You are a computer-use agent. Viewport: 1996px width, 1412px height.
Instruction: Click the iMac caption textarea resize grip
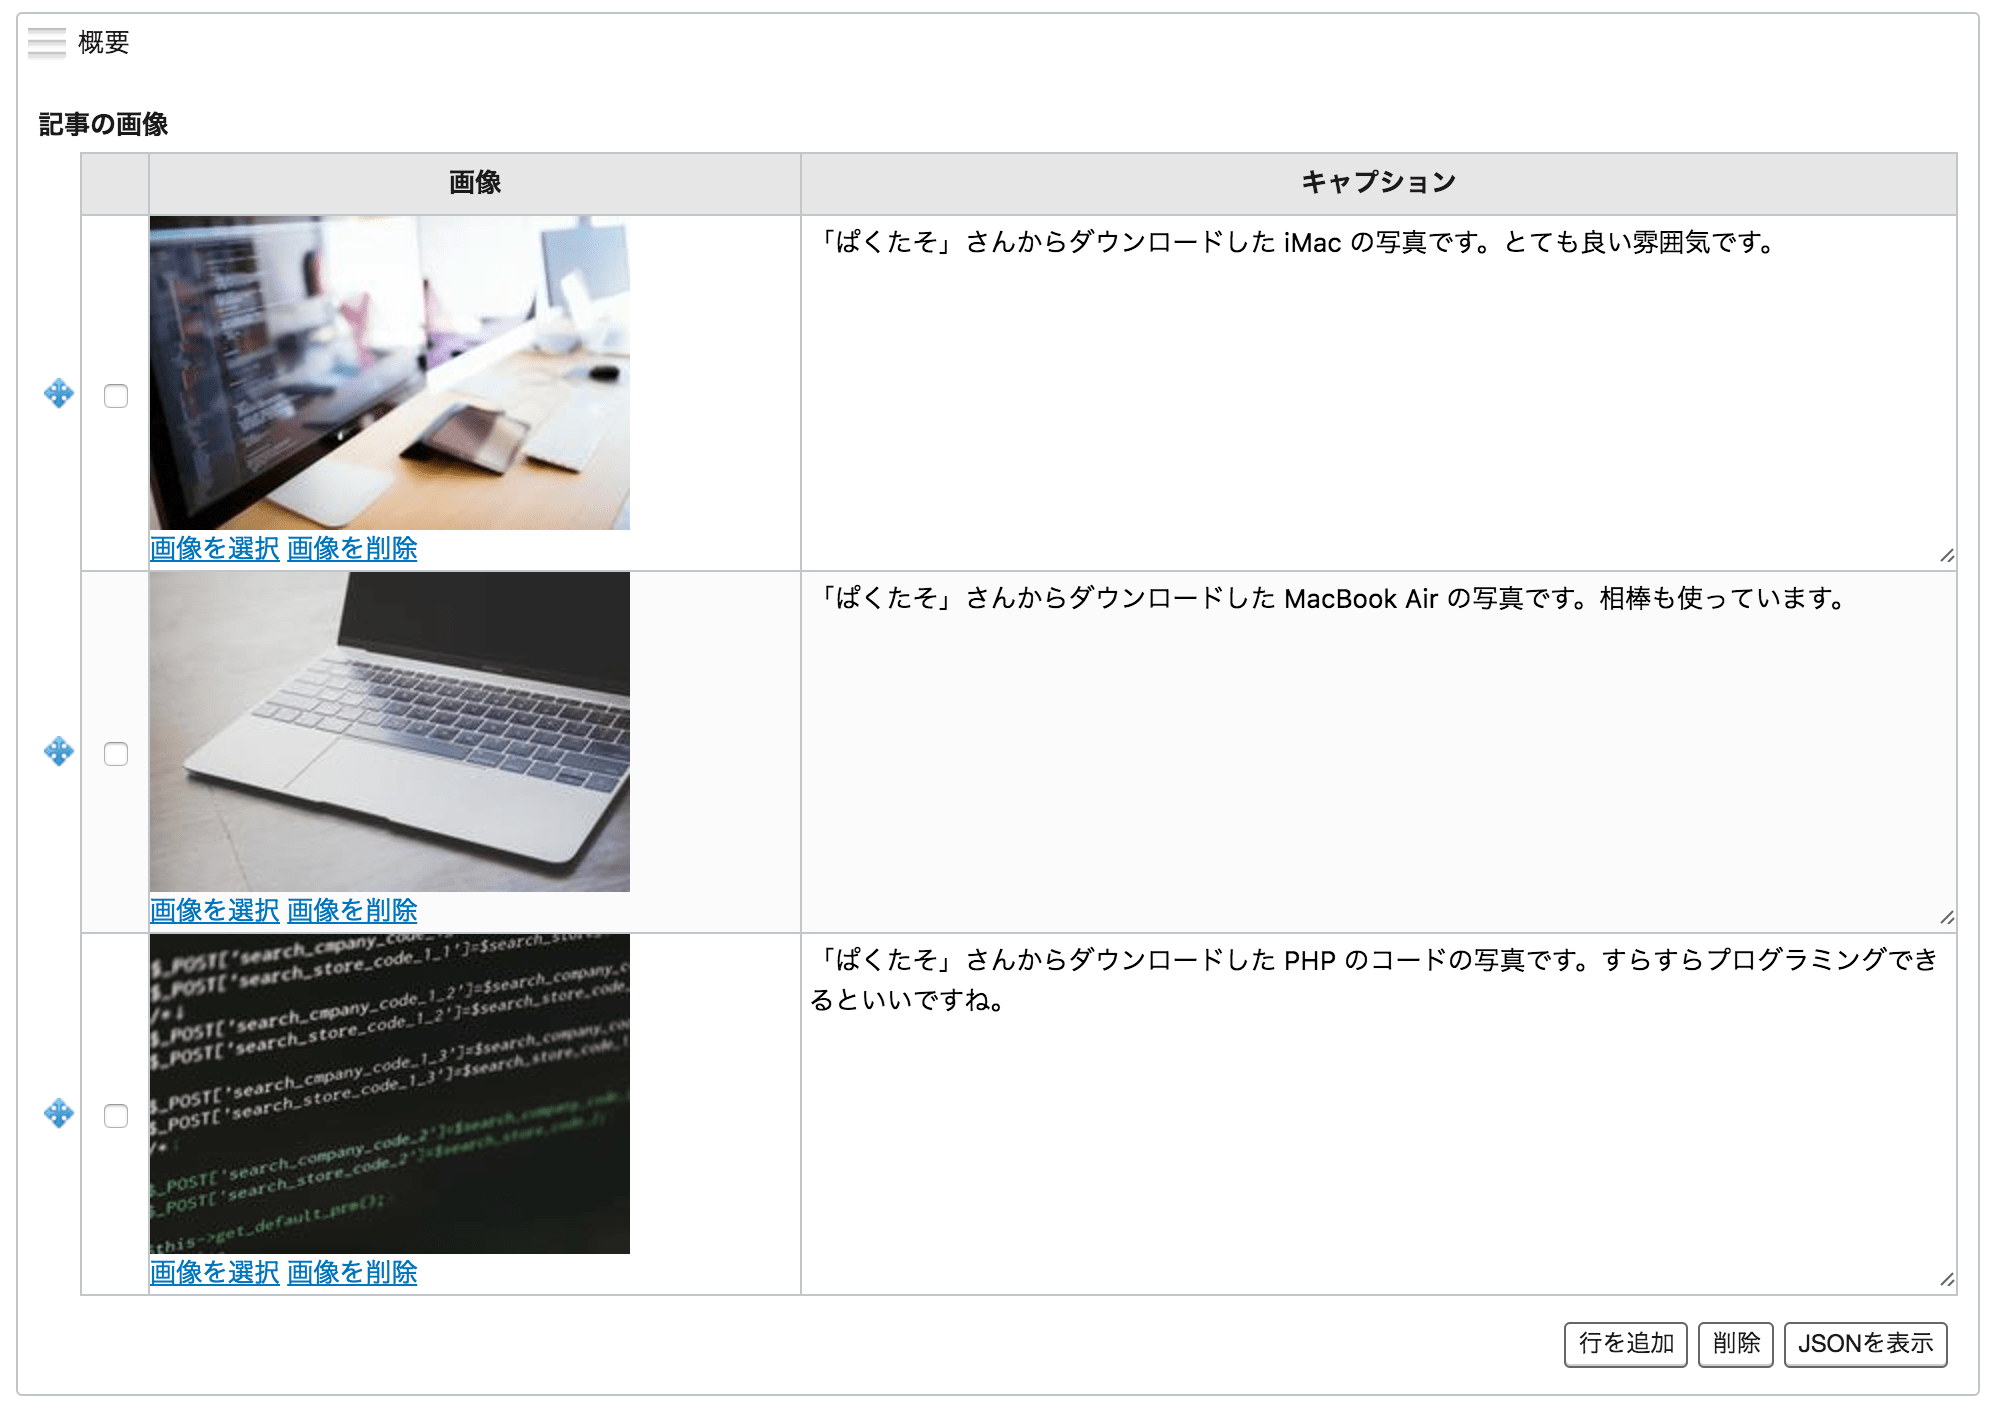pos(1946,556)
